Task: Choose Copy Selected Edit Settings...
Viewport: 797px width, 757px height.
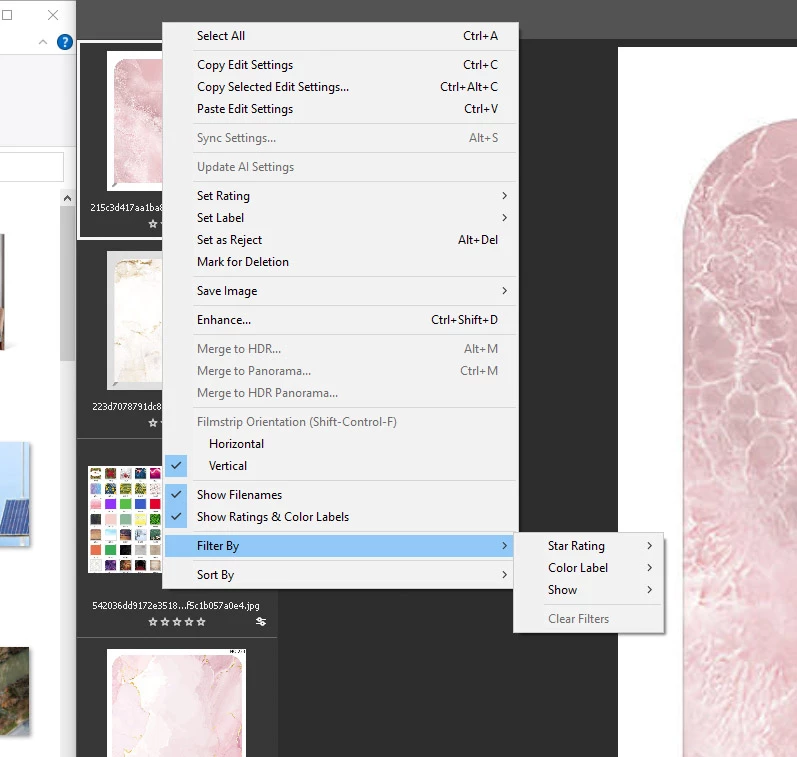Action: (341, 87)
